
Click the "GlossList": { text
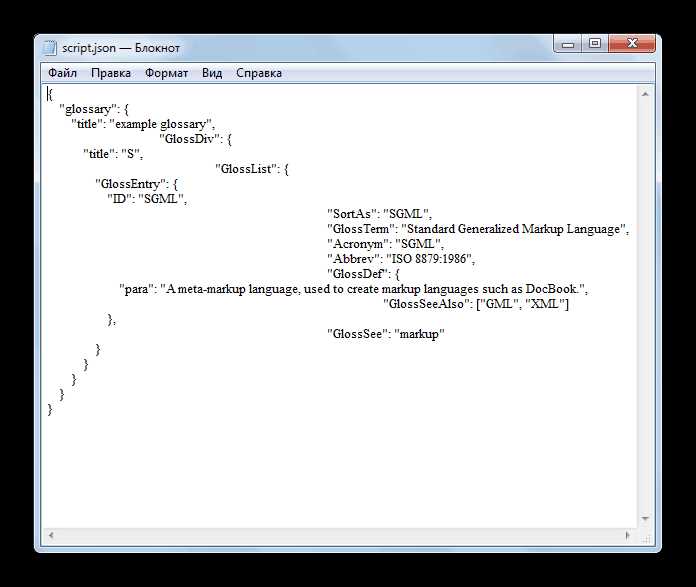click(252, 169)
